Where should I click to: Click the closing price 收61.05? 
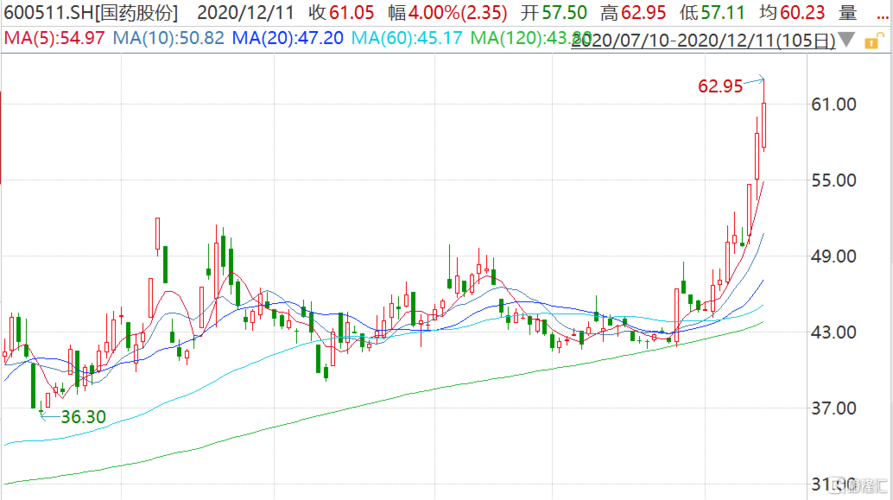click(342, 13)
